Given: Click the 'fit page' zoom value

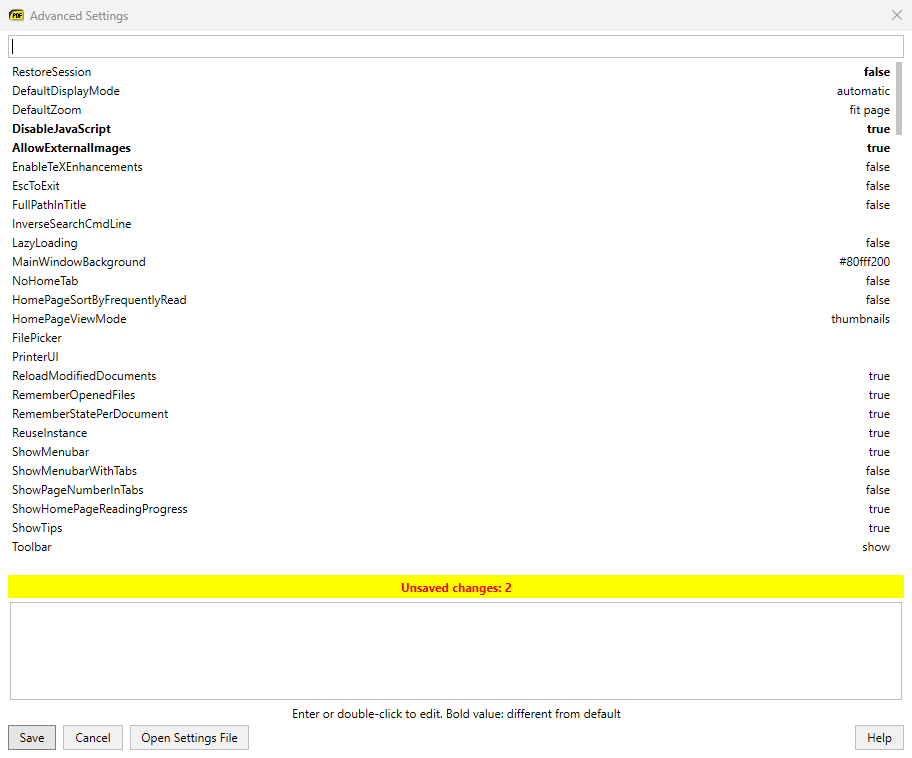Looking at the screenshot, I should pyautogui.click(x=869, y=110).
